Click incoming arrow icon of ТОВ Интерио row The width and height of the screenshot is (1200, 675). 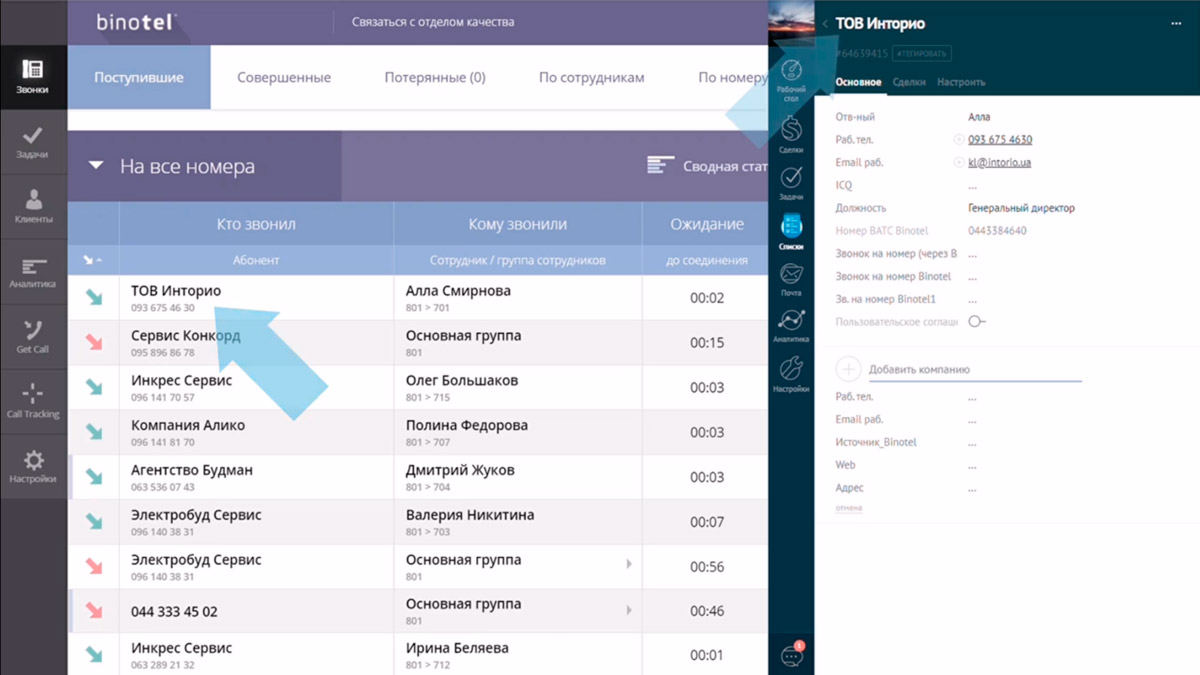click(x=94, y=297)
